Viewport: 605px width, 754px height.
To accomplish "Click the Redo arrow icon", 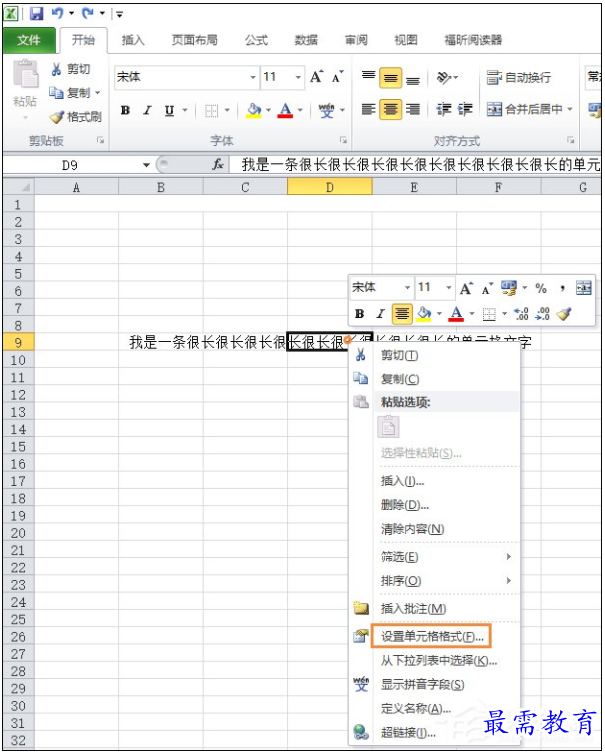I will (x=88, y=13).
